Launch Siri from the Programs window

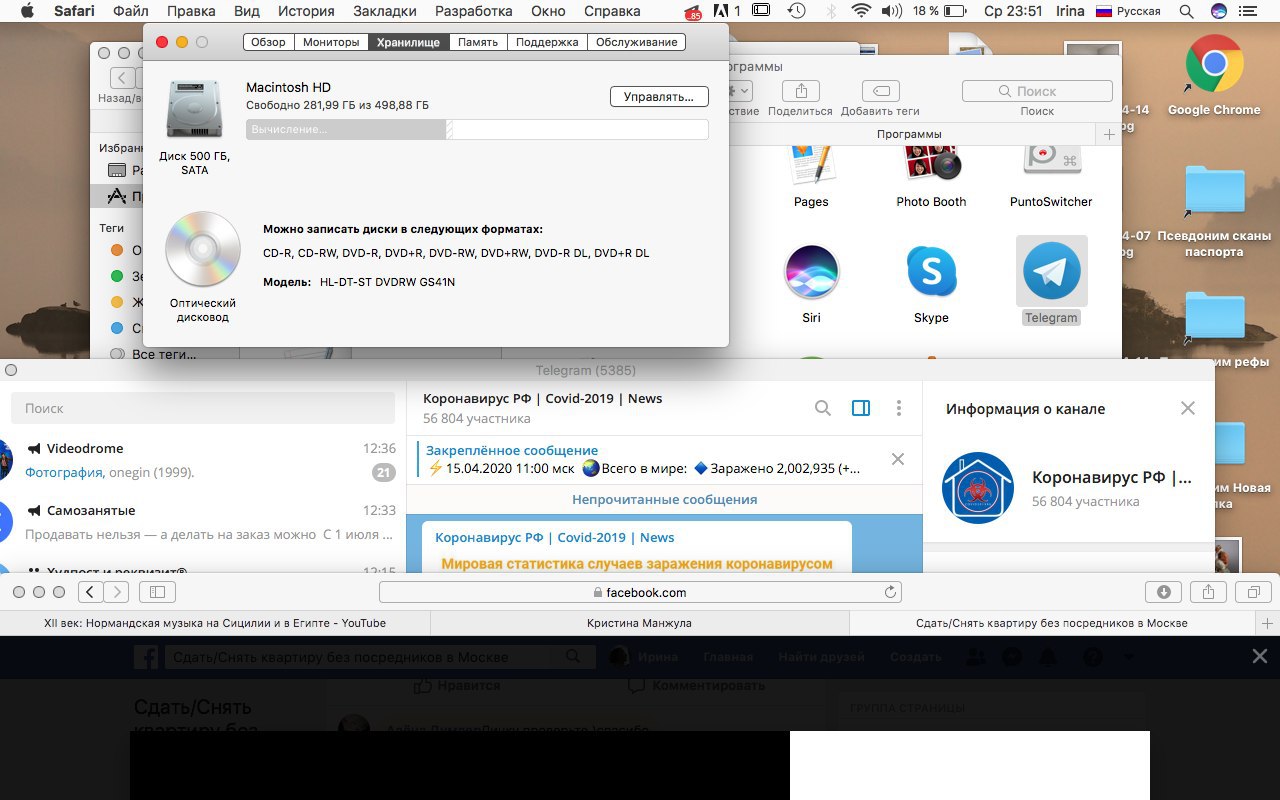click(x=811, y=272)
